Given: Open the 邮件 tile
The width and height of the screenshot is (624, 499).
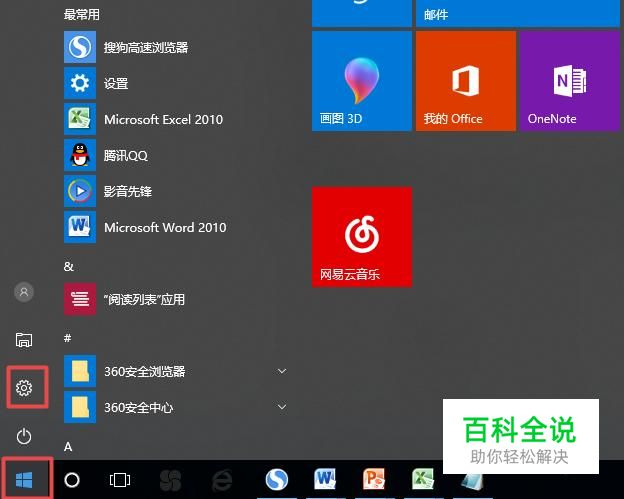Looking at the screenshot, I should (x=518, y=13).
